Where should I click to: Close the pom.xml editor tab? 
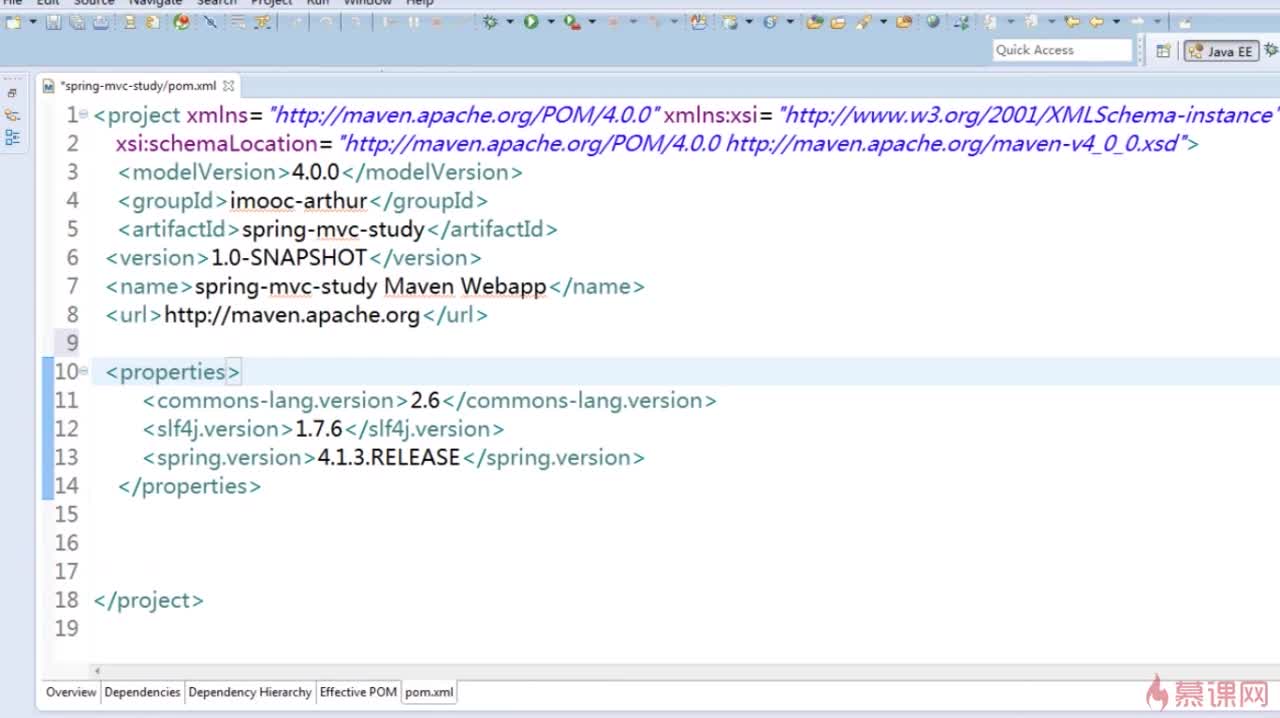(x=228, y=86)
